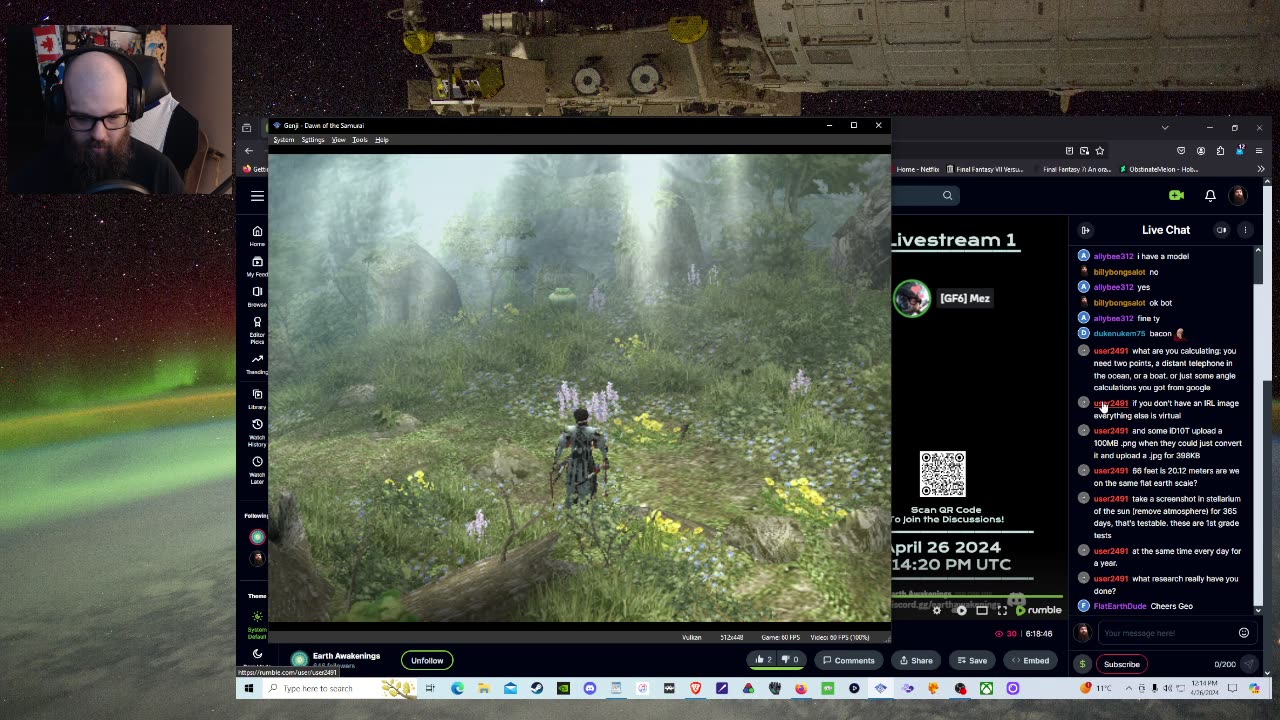
Task: Click the Rumble video progress bar
Action: (x=977, y=597)
